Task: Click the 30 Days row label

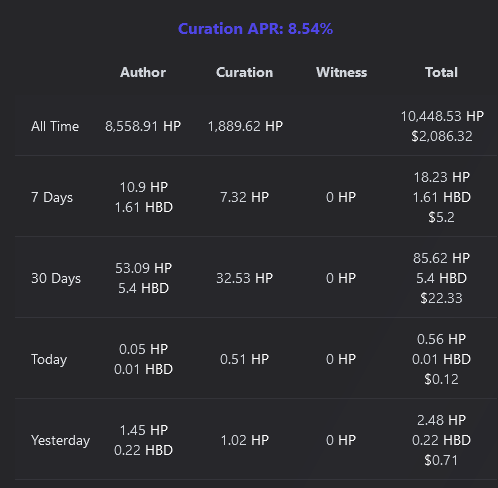Action: (x=56, y=278)
